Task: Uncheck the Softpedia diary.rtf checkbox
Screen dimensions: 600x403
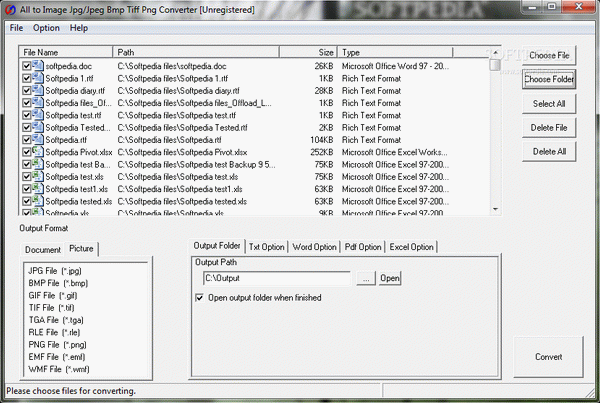Action: pyautogui.click(x=26, y=91)
